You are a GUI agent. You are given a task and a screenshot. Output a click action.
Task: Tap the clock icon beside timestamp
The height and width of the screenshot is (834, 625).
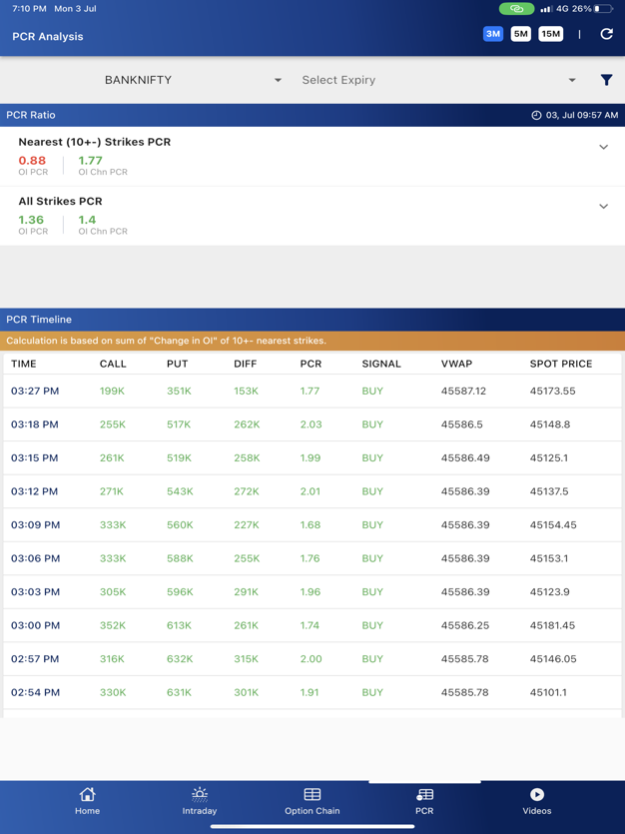coord(536,116)
